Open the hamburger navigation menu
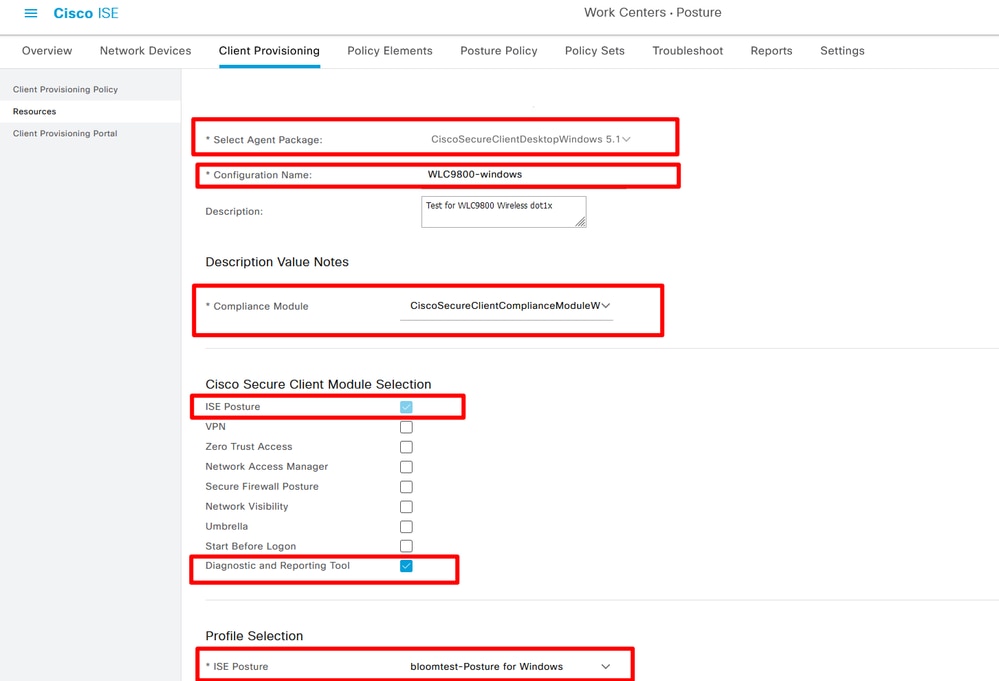 [x=31, y=13]
